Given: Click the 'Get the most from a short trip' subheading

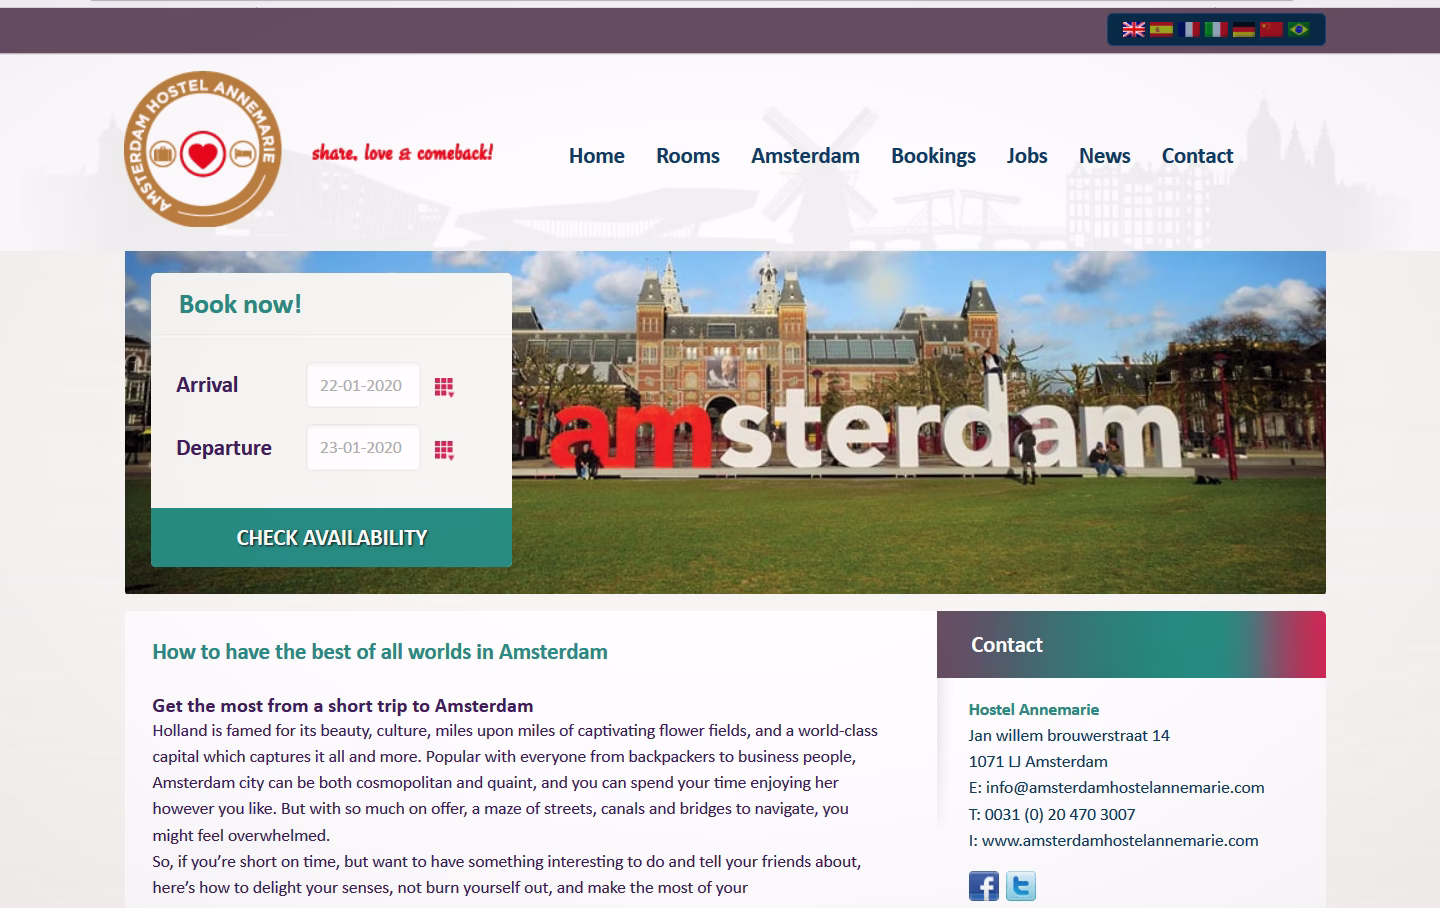Looking at the screenshot, I should pos(343,706).
